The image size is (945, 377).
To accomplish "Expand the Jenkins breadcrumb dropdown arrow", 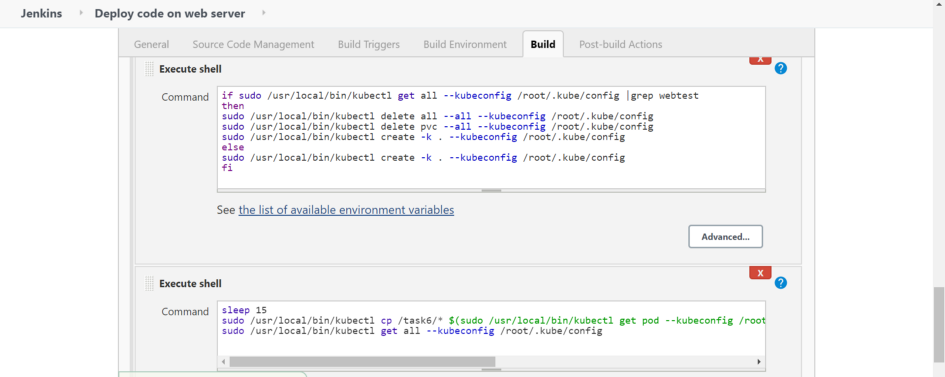I will pyautogui.click(x=81, y=13).
